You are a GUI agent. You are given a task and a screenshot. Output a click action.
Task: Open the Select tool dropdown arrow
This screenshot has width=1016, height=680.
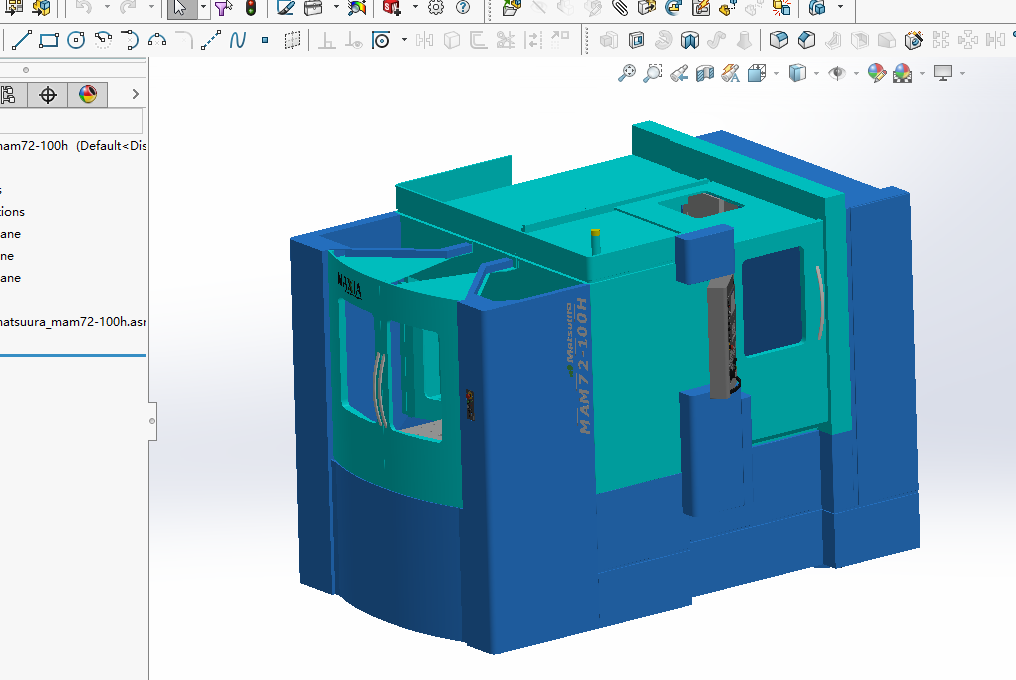click(x=203, y=8)
